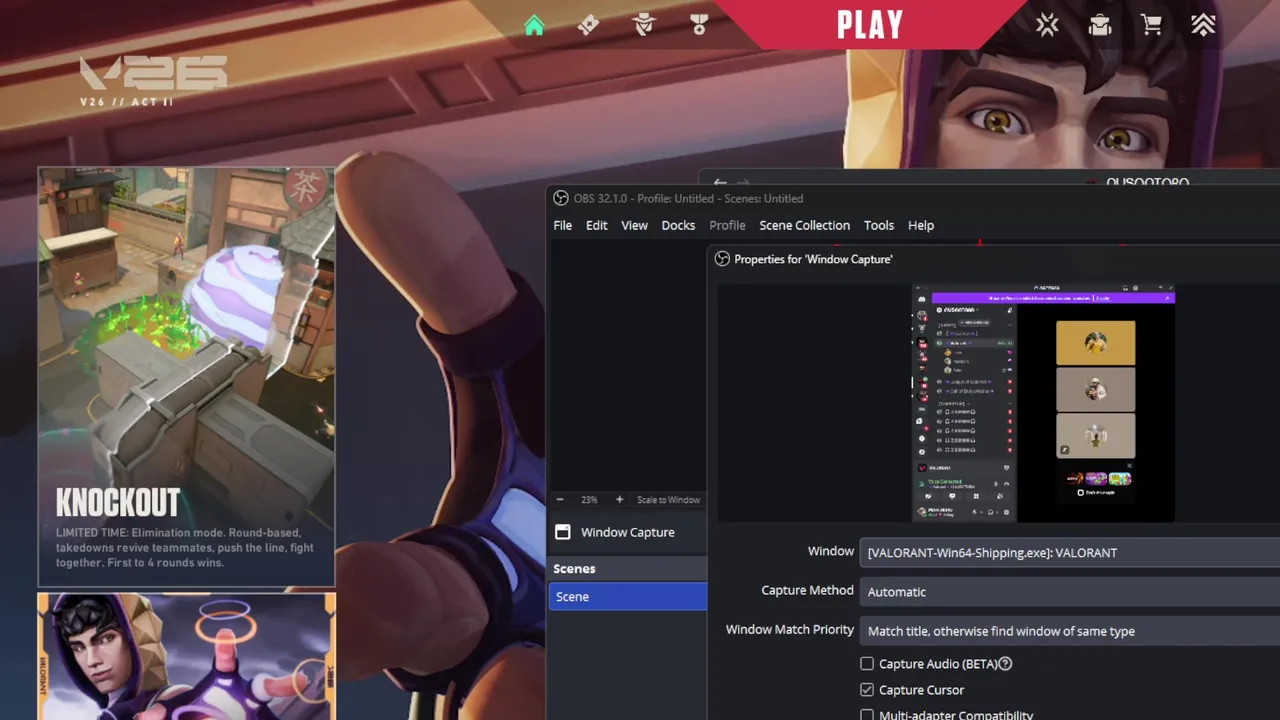The width and height of the screenshot is (1280, 720).
Task: Click Scale to Window button
Action: pos(668,499)
